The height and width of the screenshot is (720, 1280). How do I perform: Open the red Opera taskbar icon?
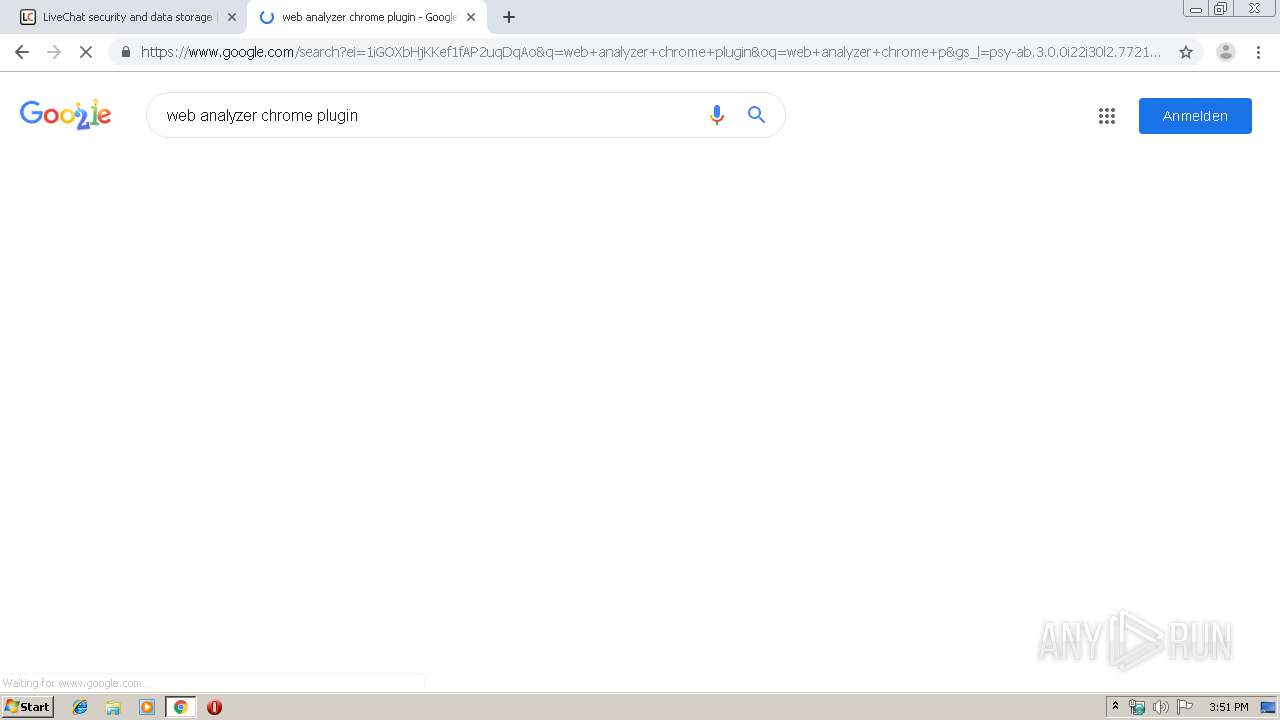pyautogui.click(x=214, y=707)
